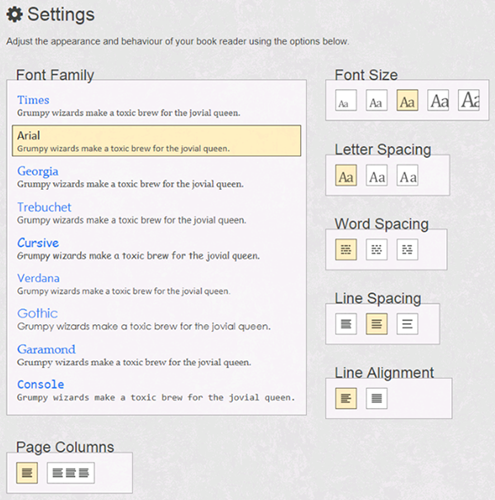Select the smallest font size option
Screen dimensions: 495x500
346,100
